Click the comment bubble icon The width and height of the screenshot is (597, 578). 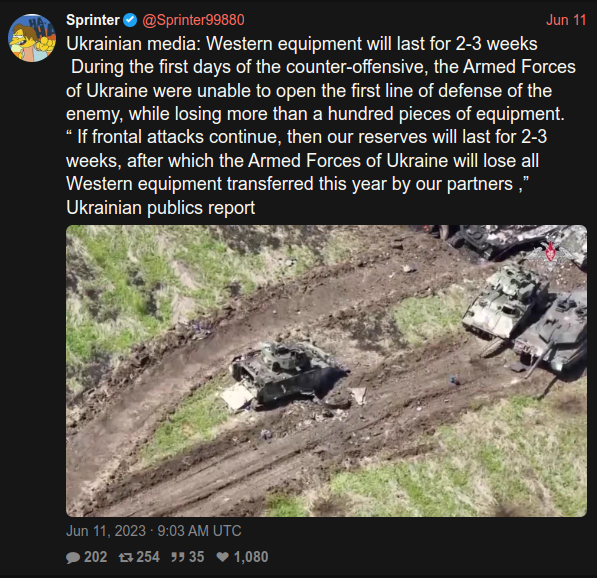click(x=73, y=557)
